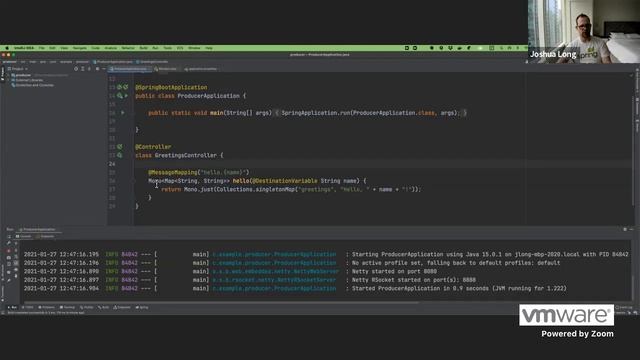Open the Window menu
This screenshot has height=360, width=640.
[194, 48]
